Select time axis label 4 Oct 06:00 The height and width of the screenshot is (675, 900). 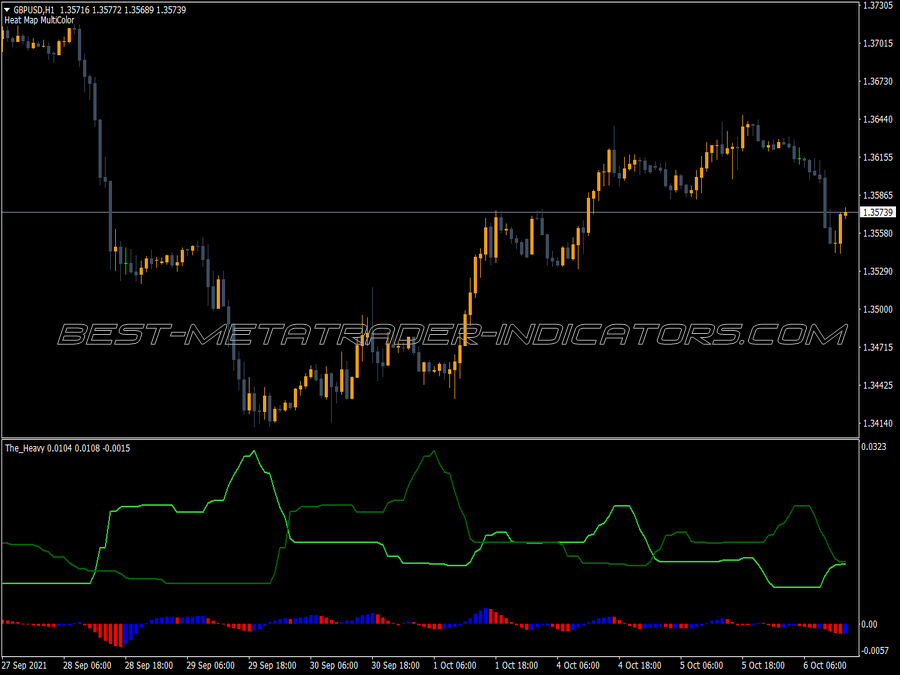[578, 665]
